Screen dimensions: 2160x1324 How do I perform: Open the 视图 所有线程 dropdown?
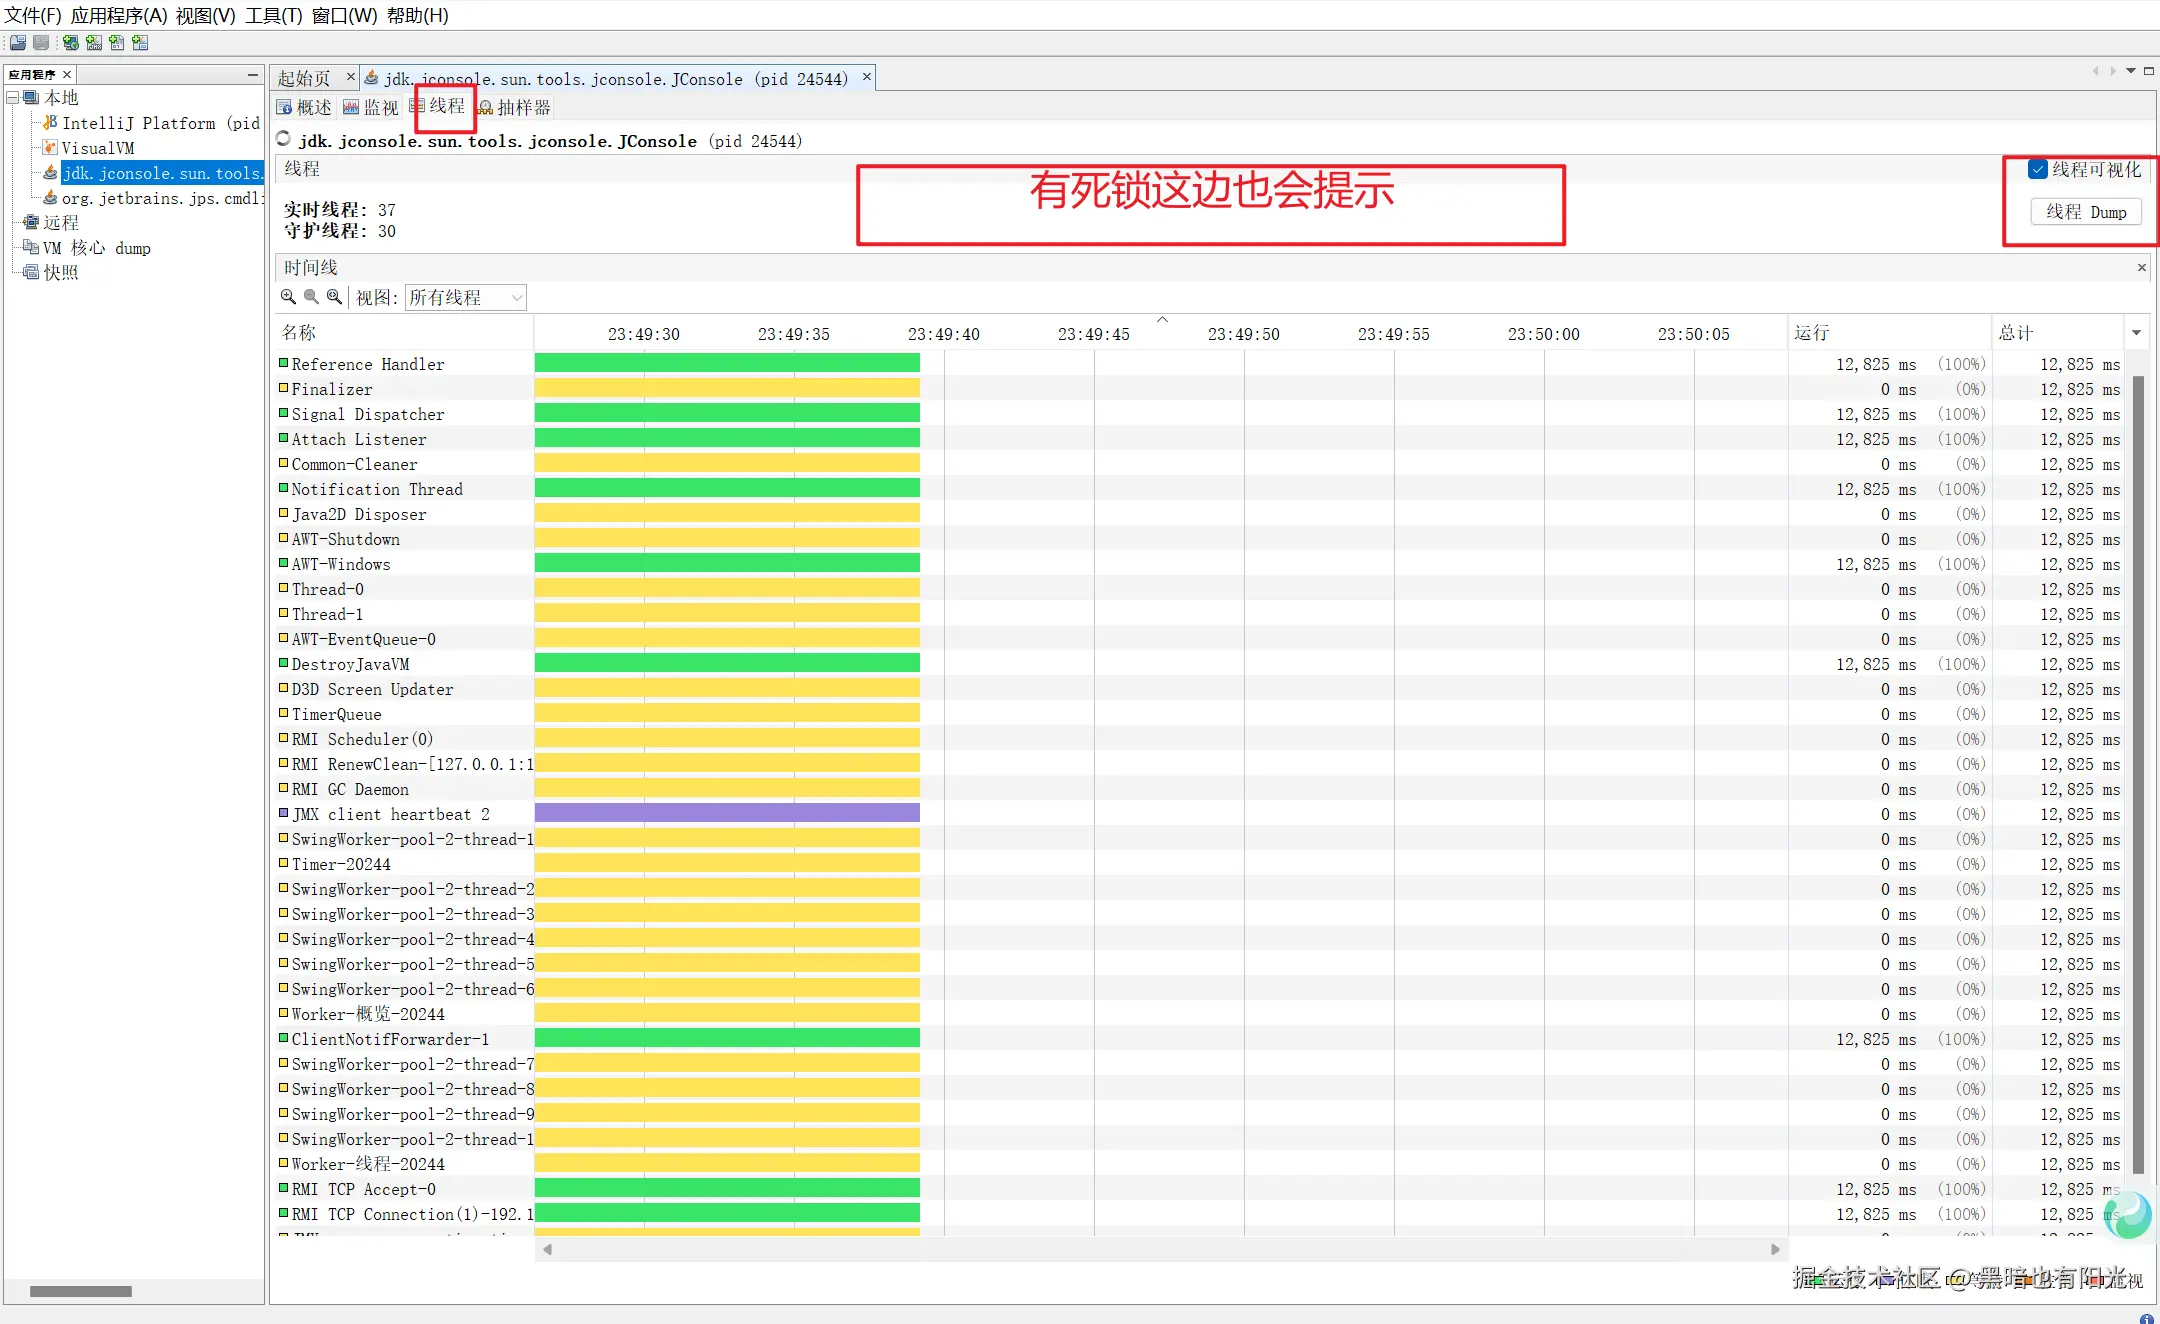(465, 297)
